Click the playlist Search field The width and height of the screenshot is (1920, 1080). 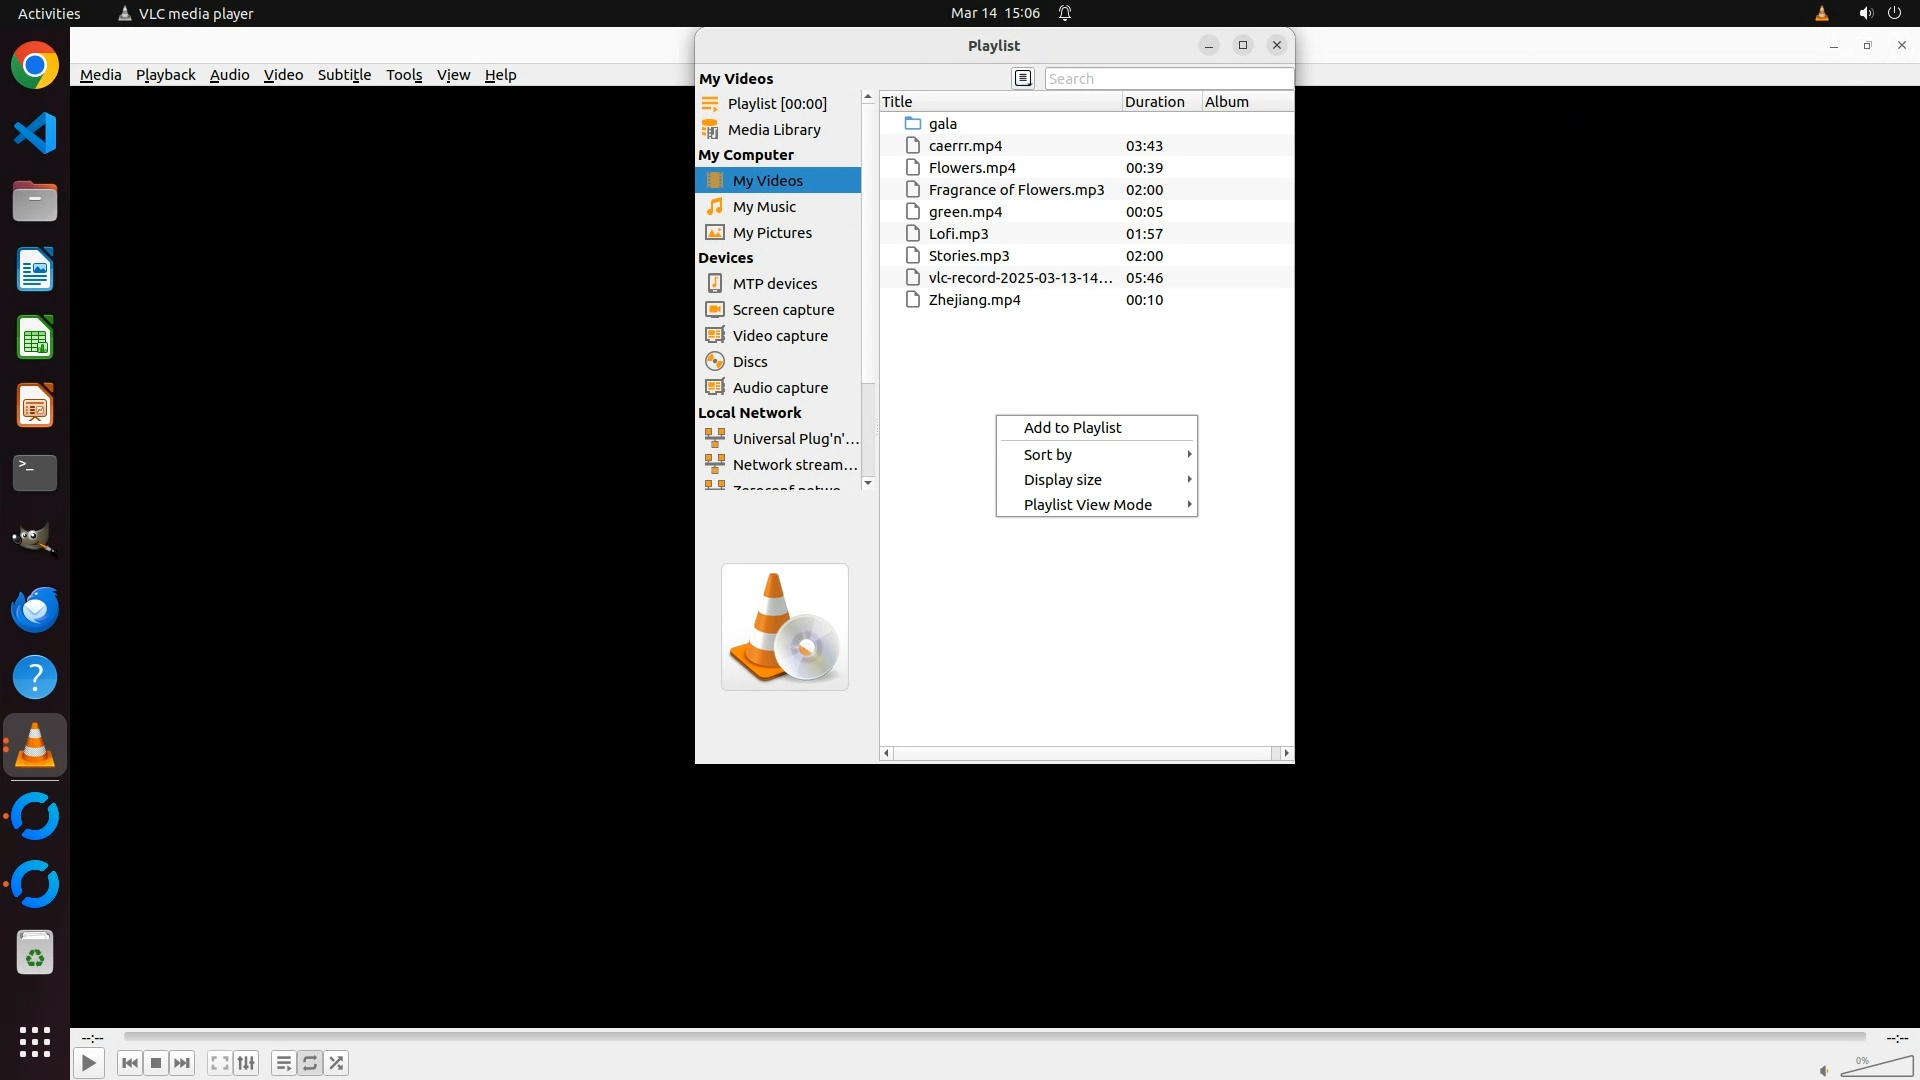click(x=1166, y=79)
